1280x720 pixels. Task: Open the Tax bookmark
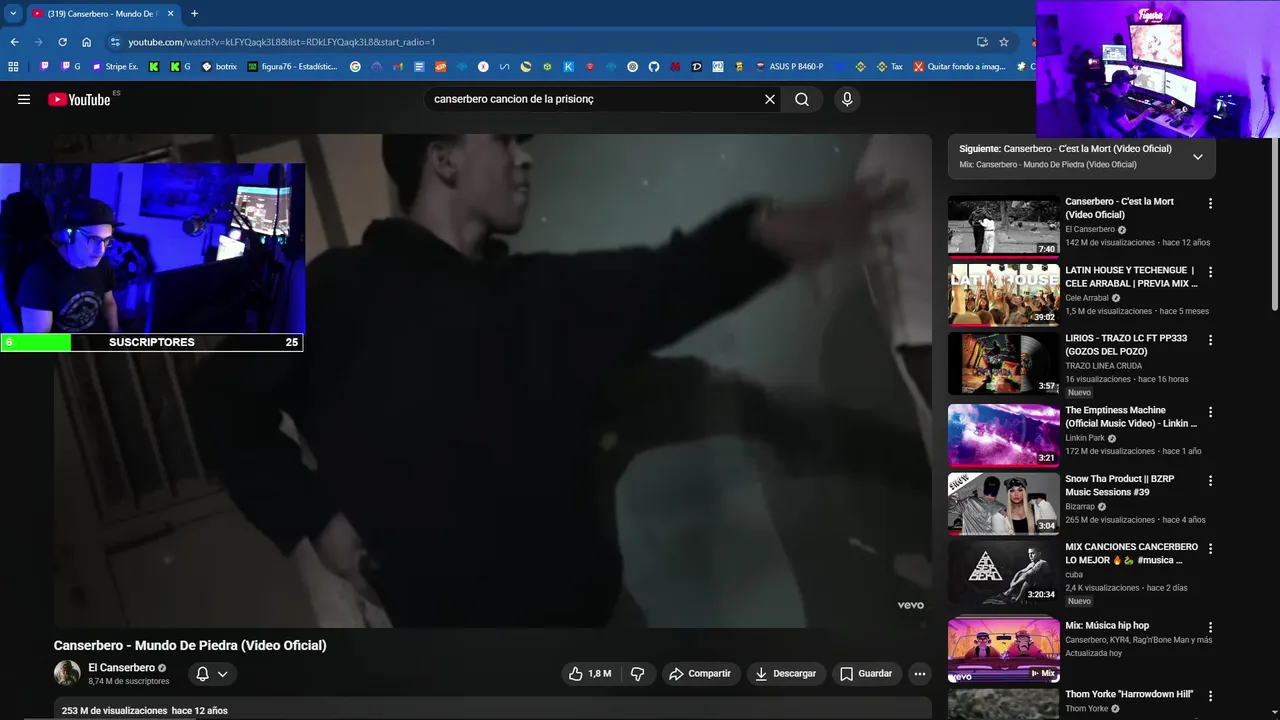[890, 67]
